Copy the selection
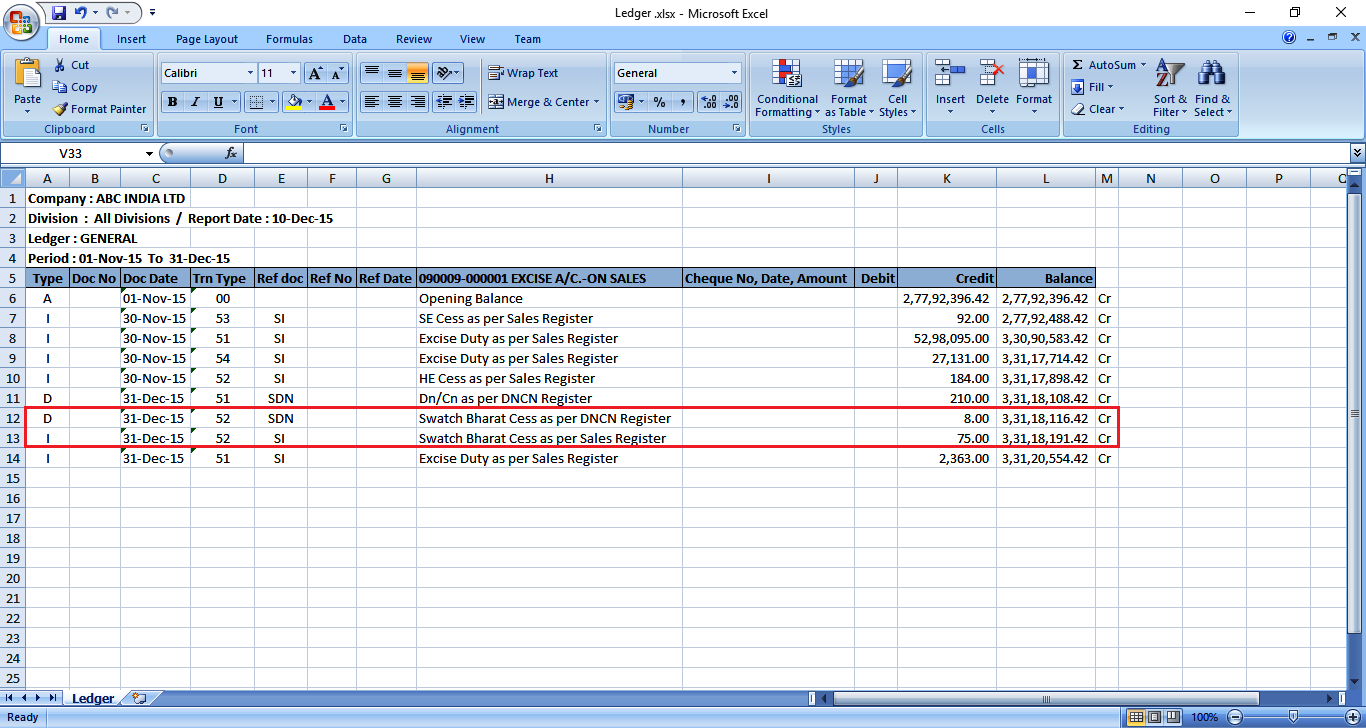Image resolution: width=1366 pixels, height=728 pixels. pyautogui.click(x=75, y=87)
